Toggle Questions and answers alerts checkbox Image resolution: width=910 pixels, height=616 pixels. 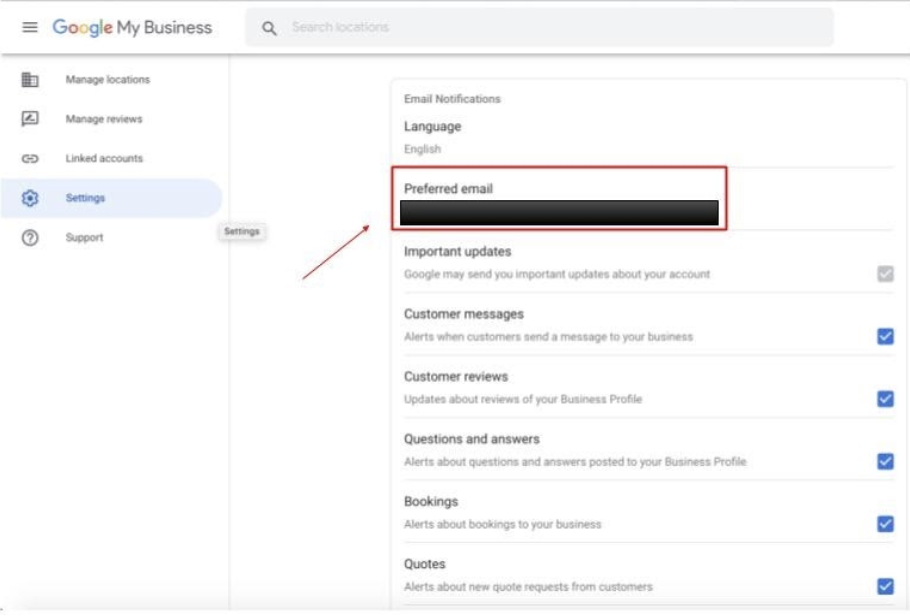885,462
